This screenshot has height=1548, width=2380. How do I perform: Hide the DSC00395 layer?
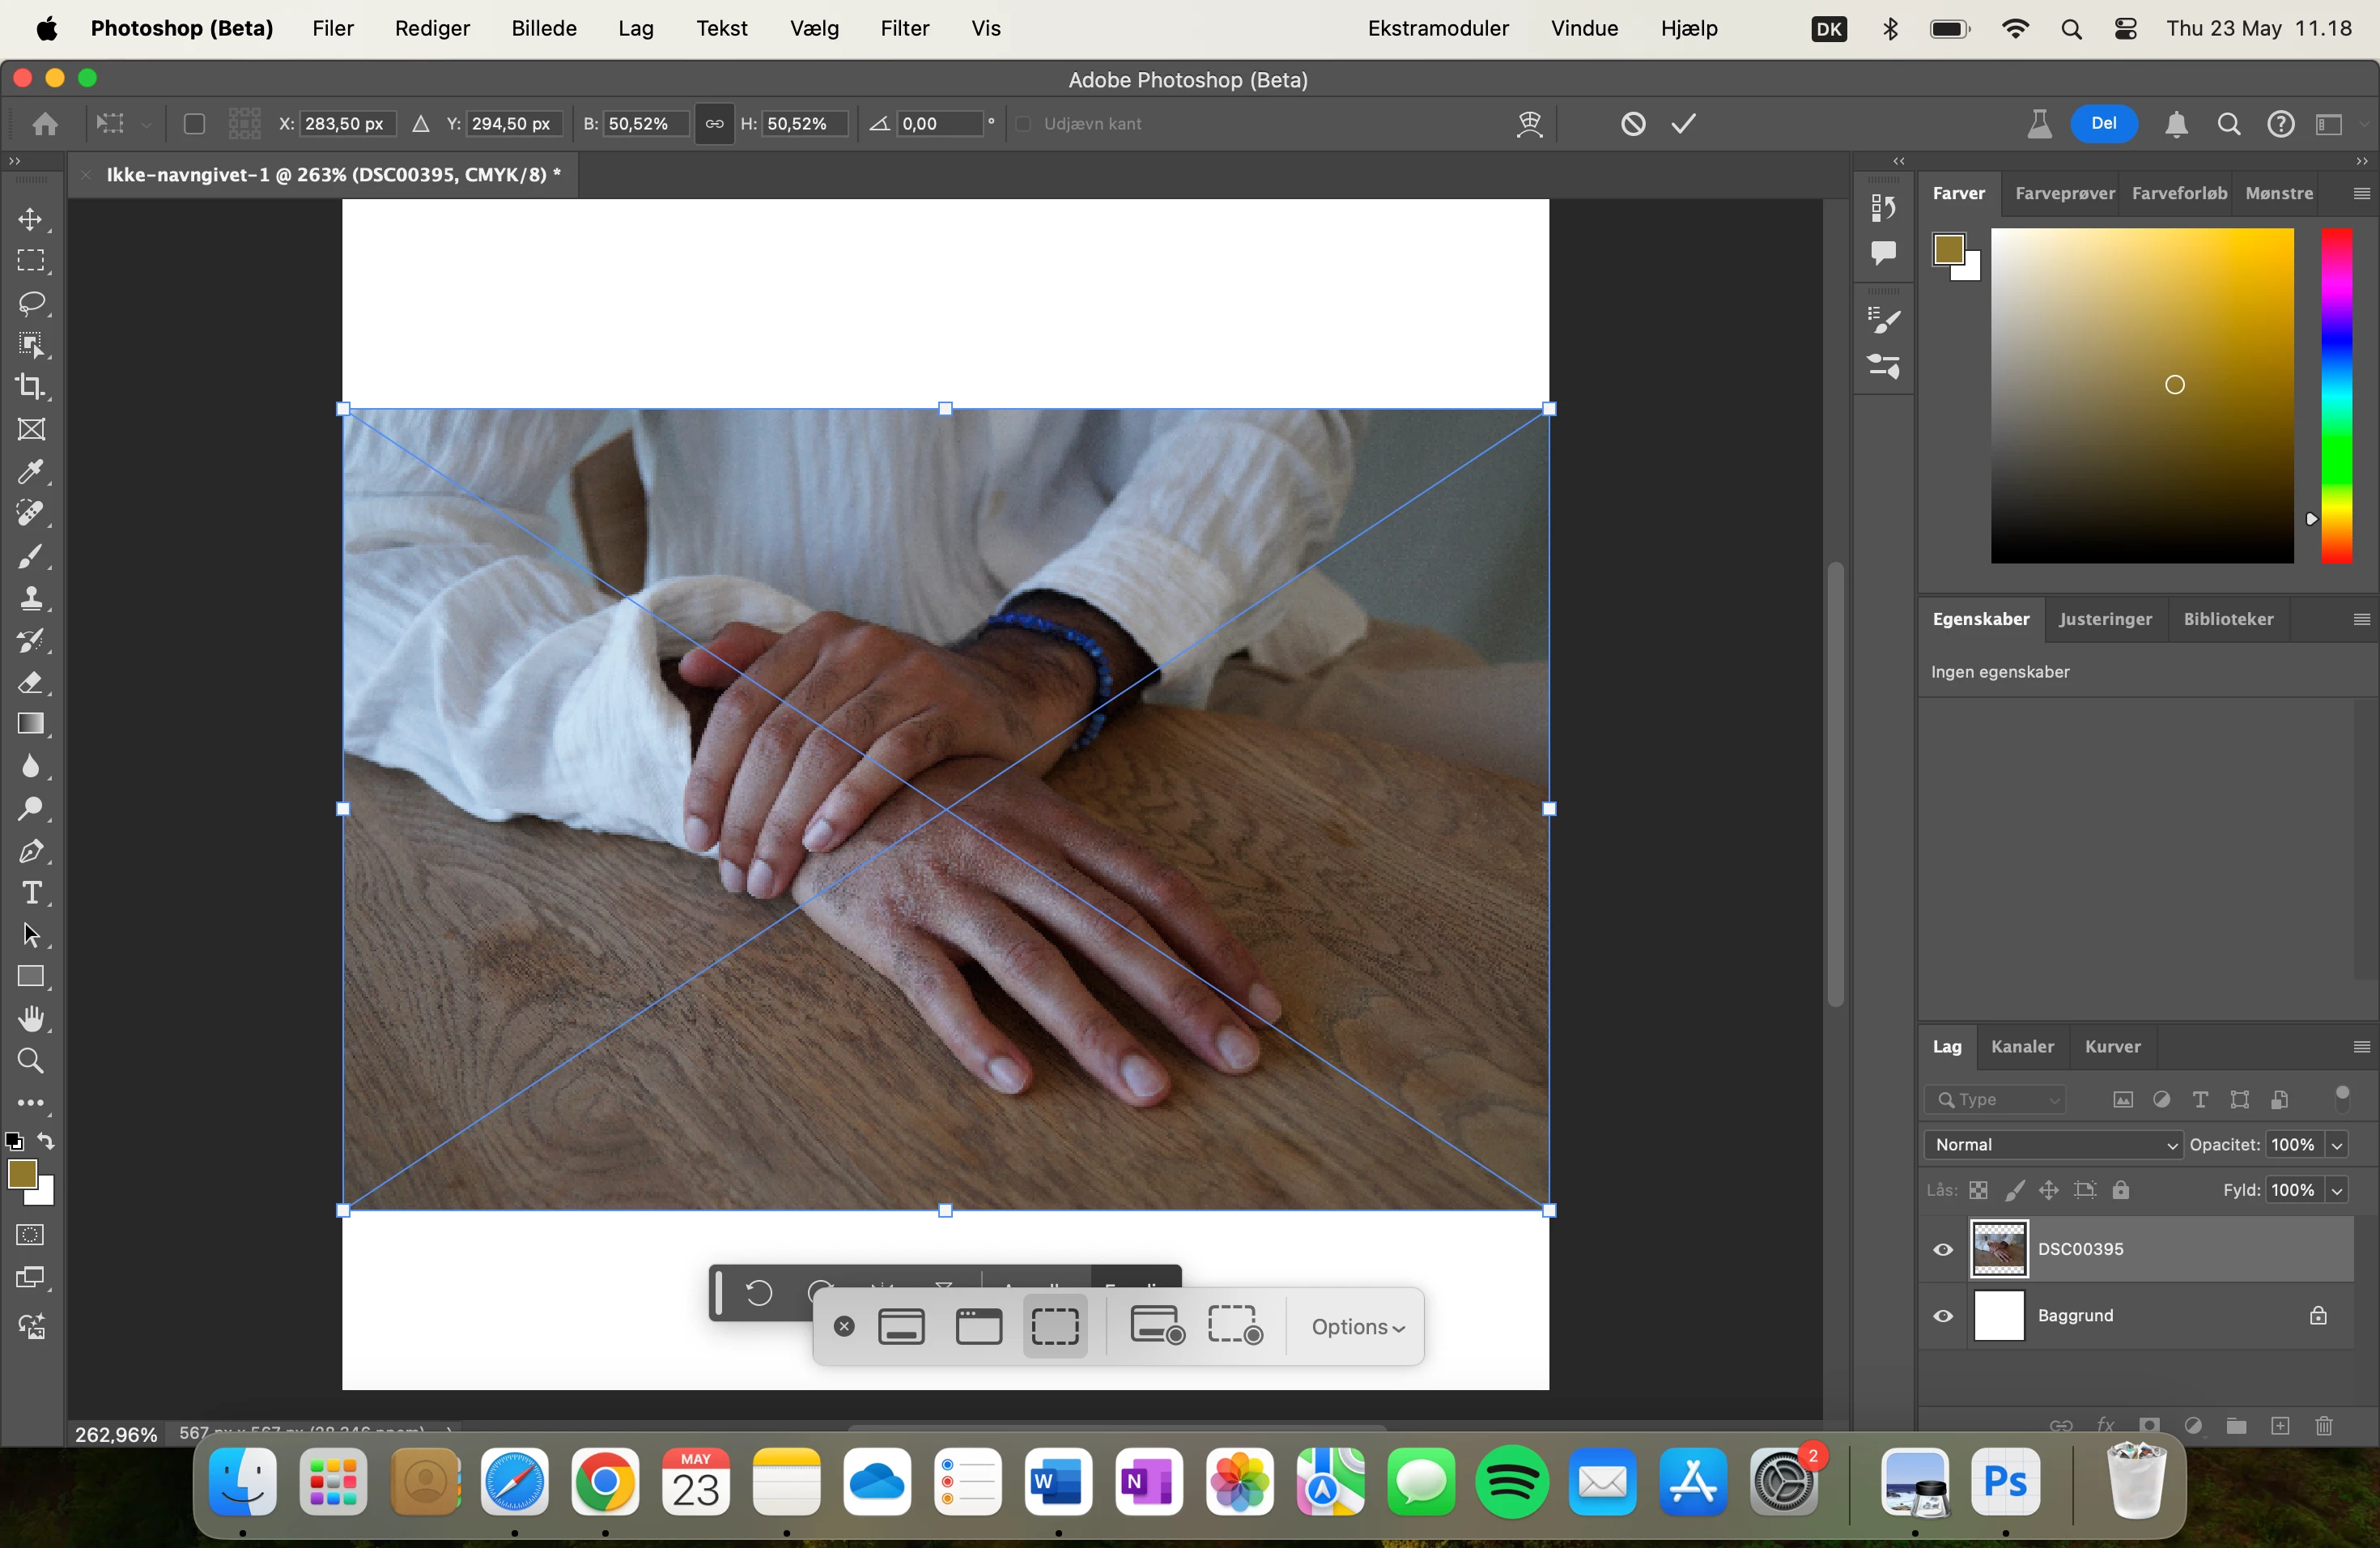click(x=1942, y=1249)
